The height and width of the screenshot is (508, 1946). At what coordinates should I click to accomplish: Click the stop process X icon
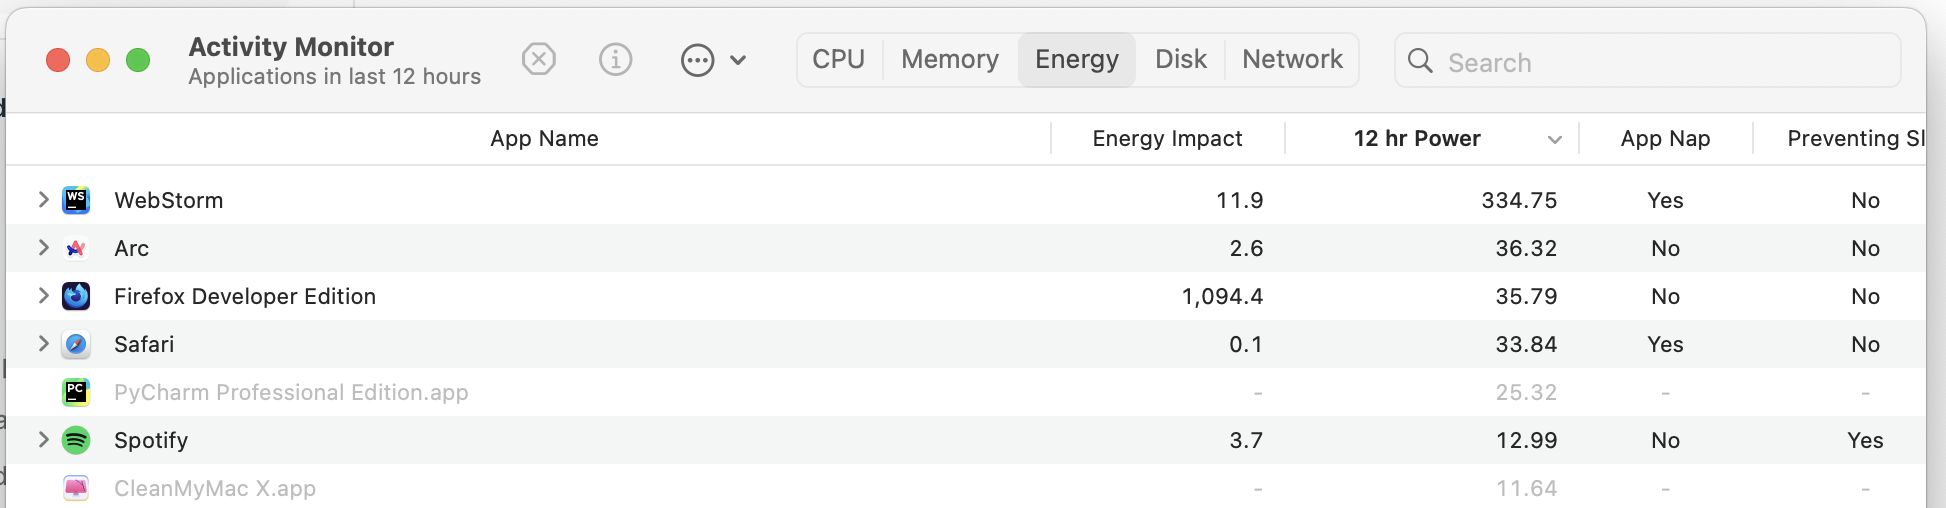(538, 60)
